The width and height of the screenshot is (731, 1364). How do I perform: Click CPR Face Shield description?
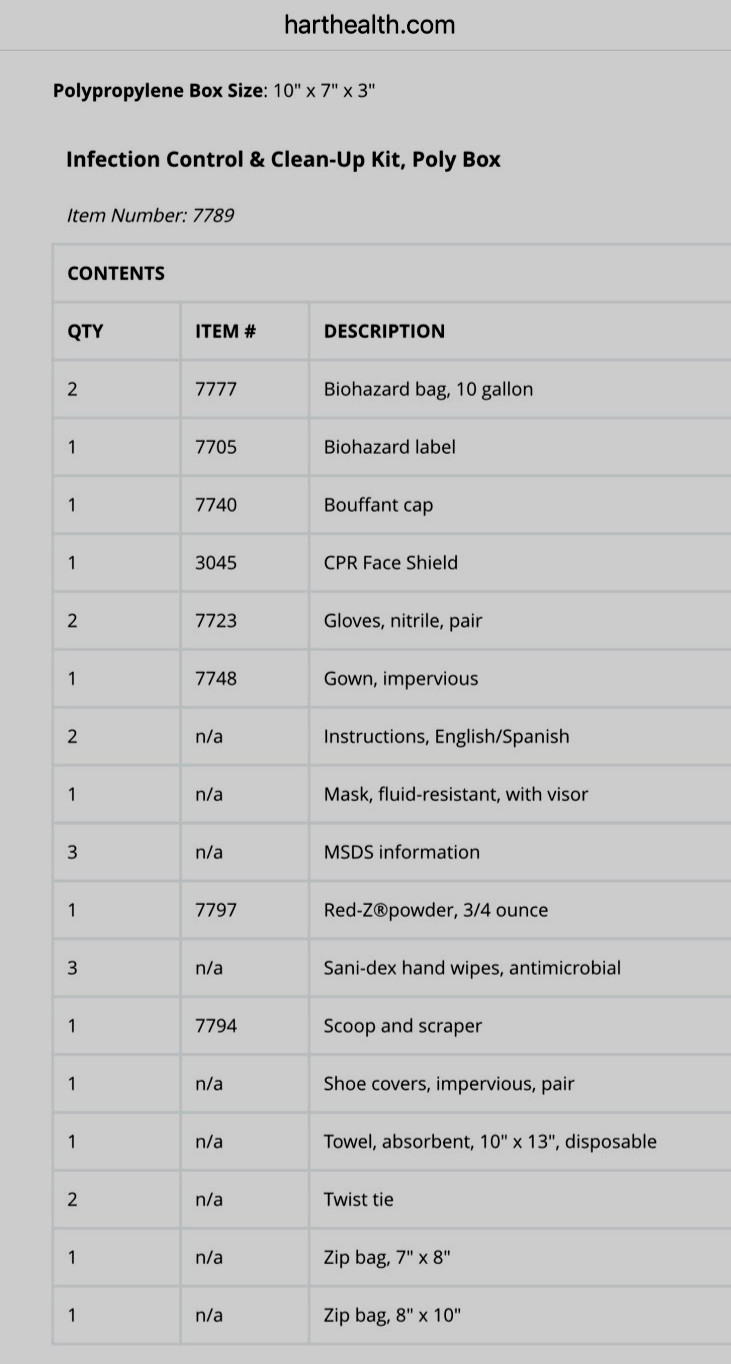pyautogui.click(x=390, y=563)
